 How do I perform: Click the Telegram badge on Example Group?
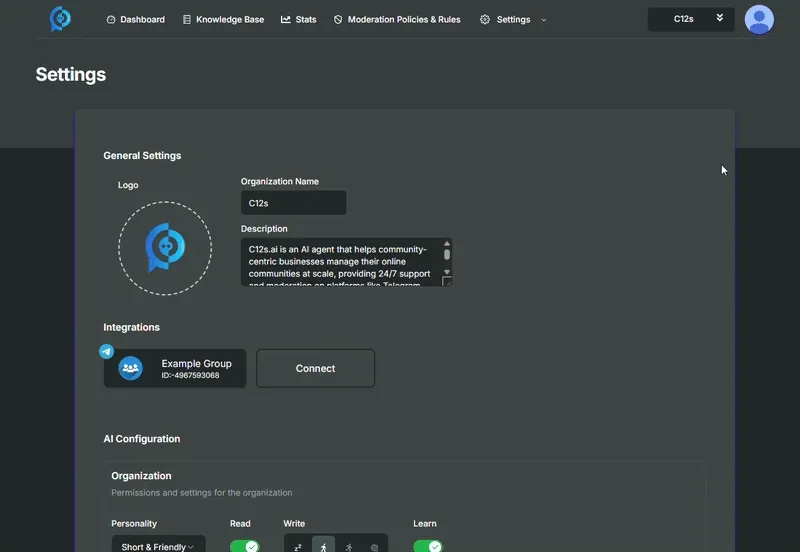(106, 351)
